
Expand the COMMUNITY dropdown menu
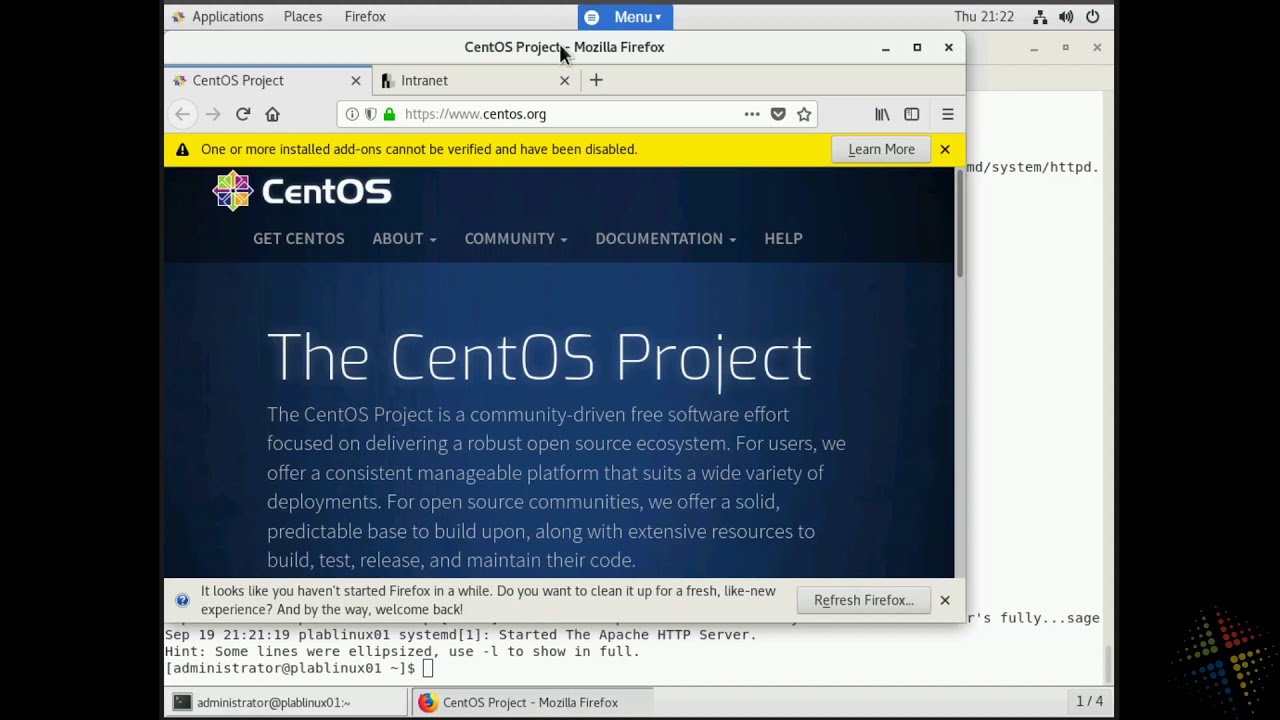[516, 238]
